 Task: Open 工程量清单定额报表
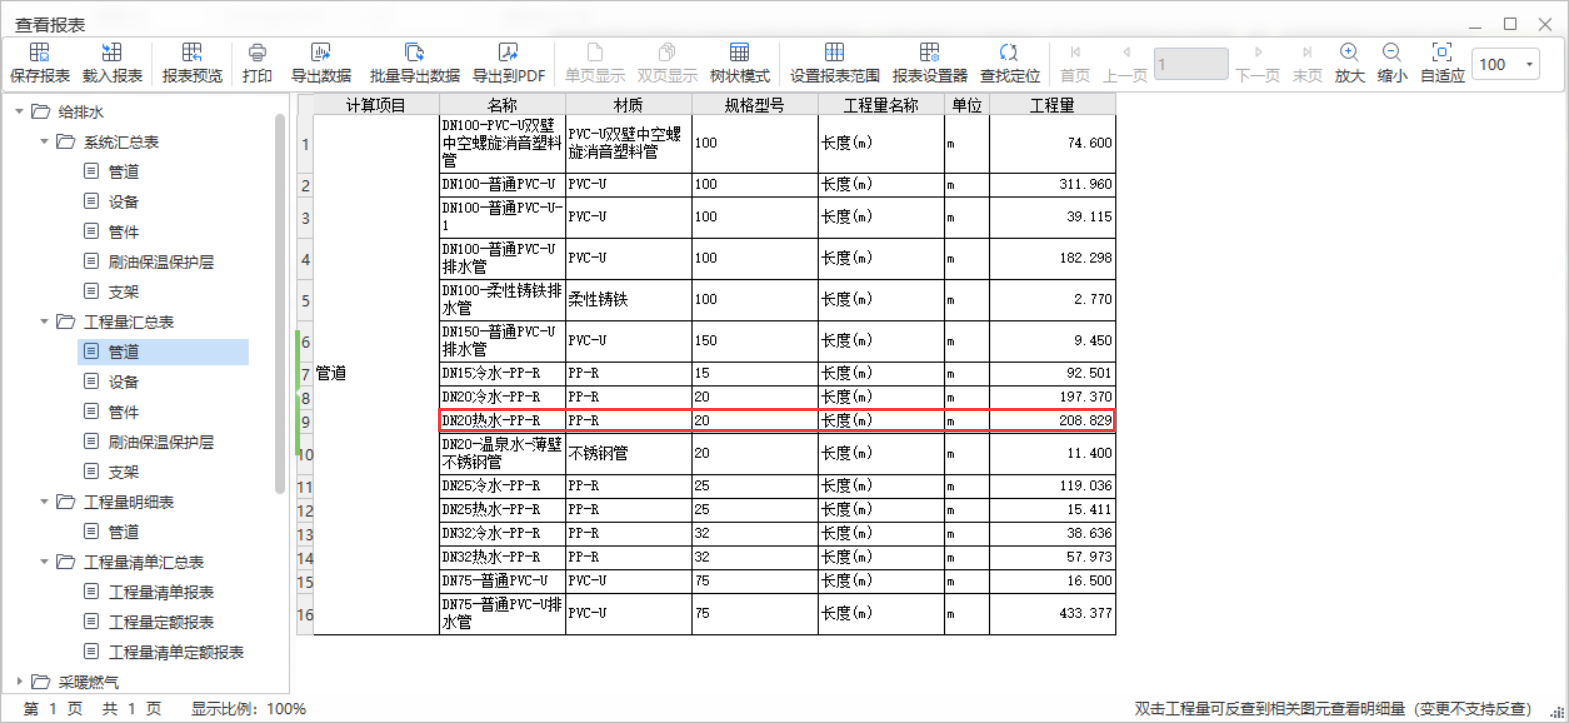pos(176,652)
